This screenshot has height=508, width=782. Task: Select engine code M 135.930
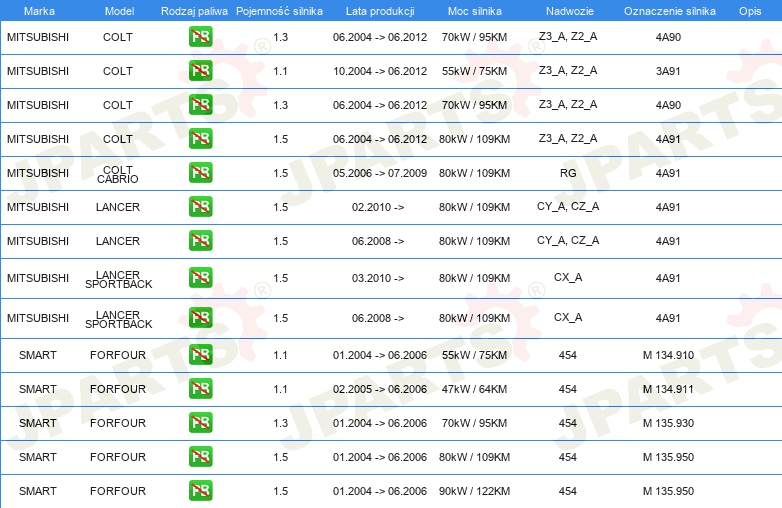(668, 423)
